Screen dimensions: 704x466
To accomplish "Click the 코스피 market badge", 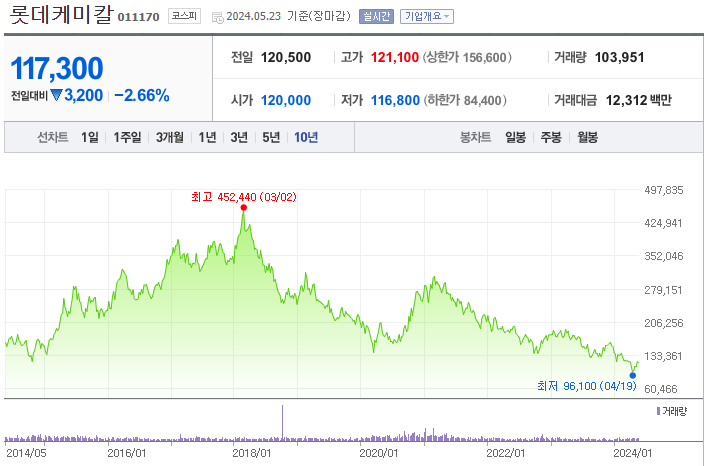I will pos(185,16).
